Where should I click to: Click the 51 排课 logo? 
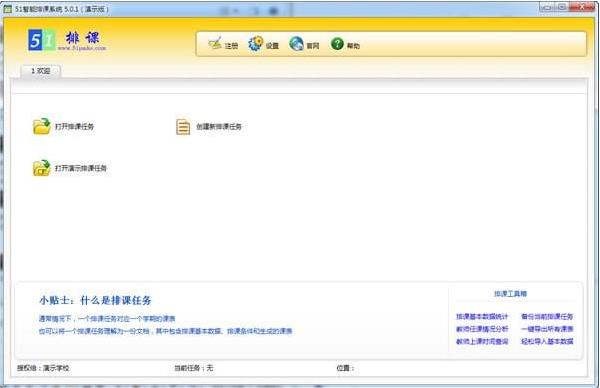67,40
